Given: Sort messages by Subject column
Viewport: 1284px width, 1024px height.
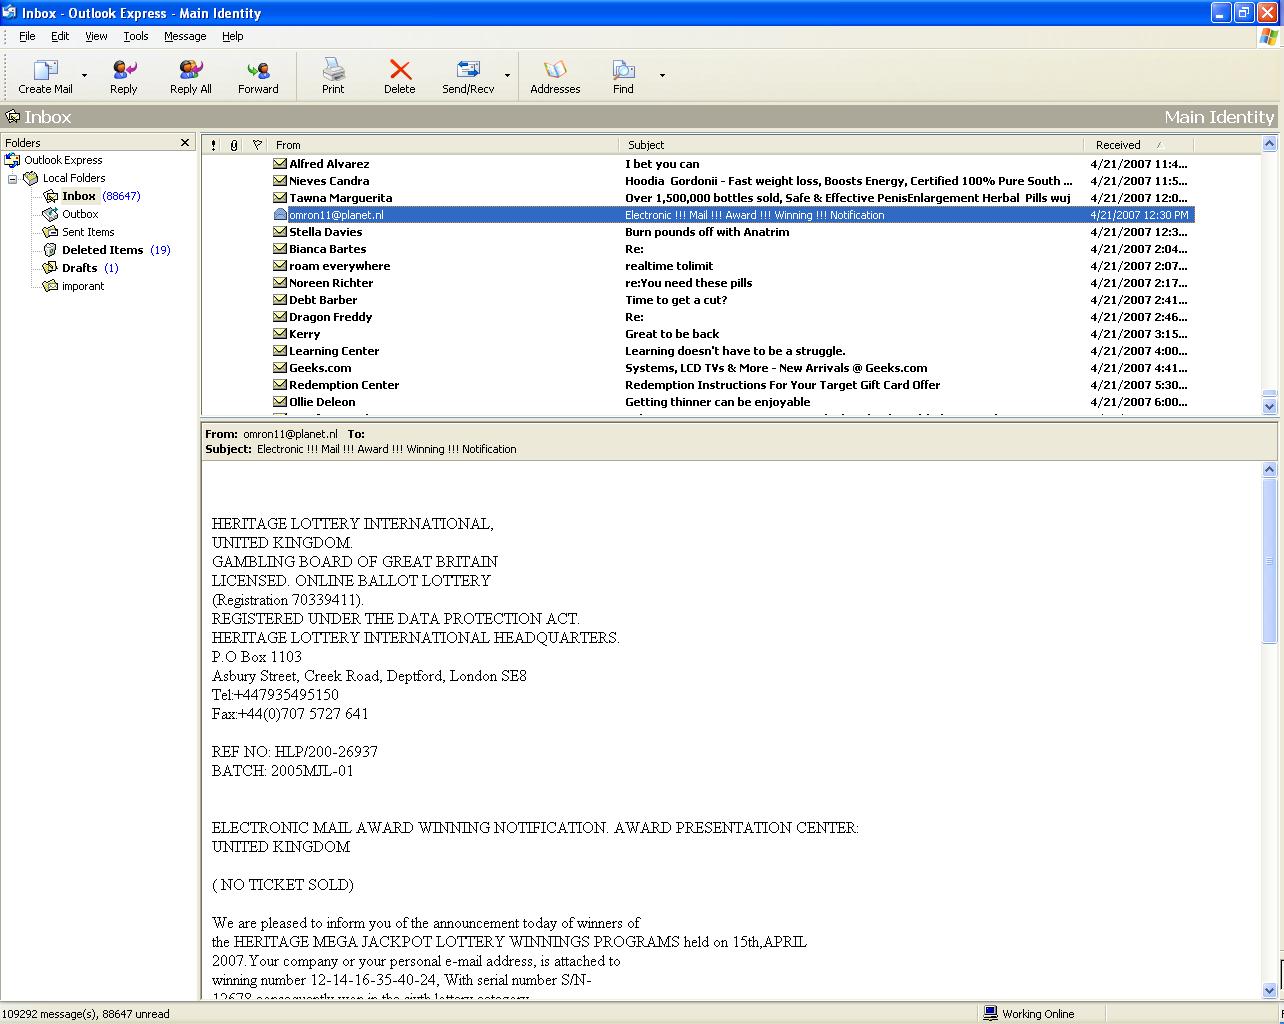Looking at the screenshot, I should [850, 145].
